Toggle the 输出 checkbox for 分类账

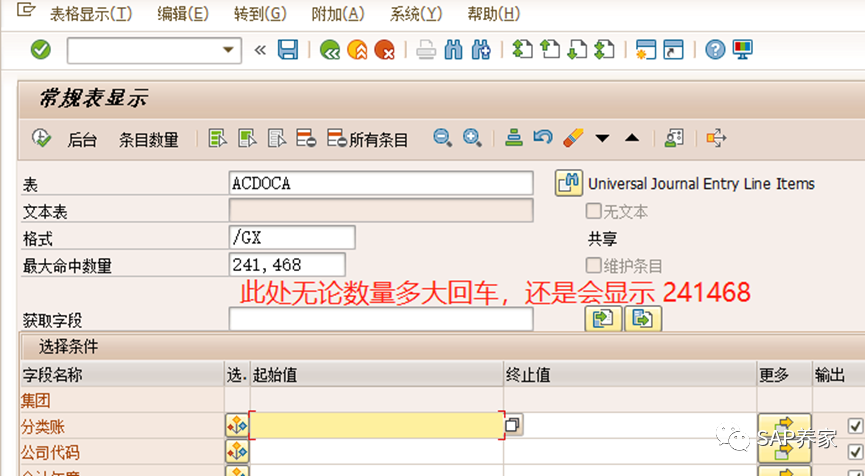tap(856, 426)
